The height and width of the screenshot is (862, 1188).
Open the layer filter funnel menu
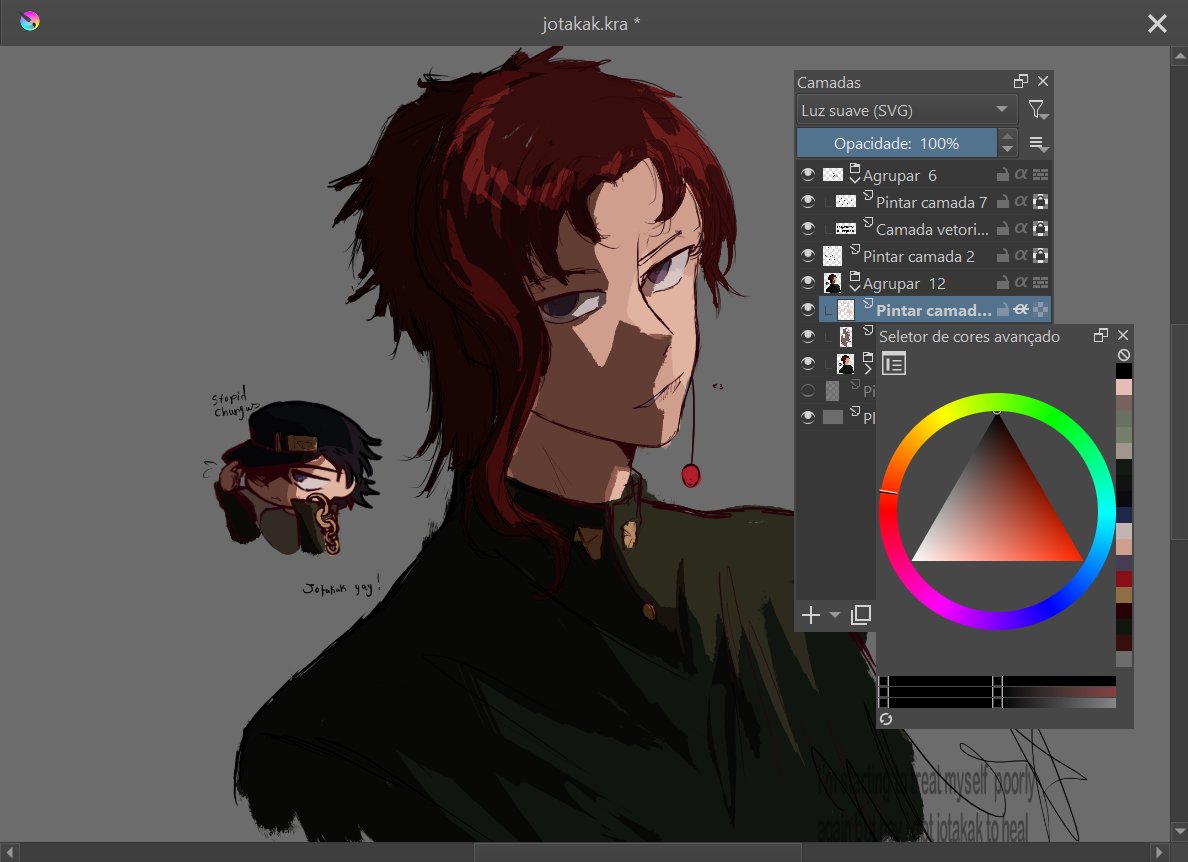coord(1037,111)
